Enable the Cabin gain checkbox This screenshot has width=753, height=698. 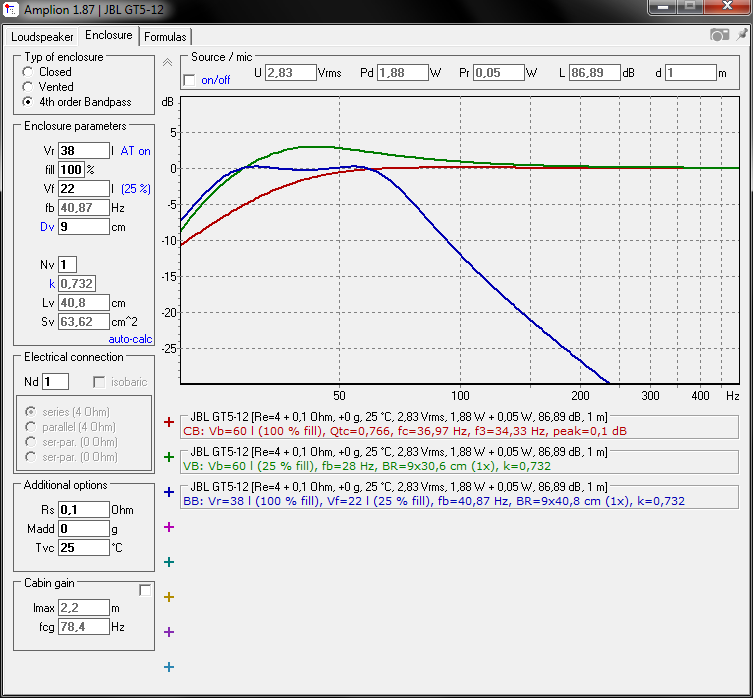click(145, 590)
